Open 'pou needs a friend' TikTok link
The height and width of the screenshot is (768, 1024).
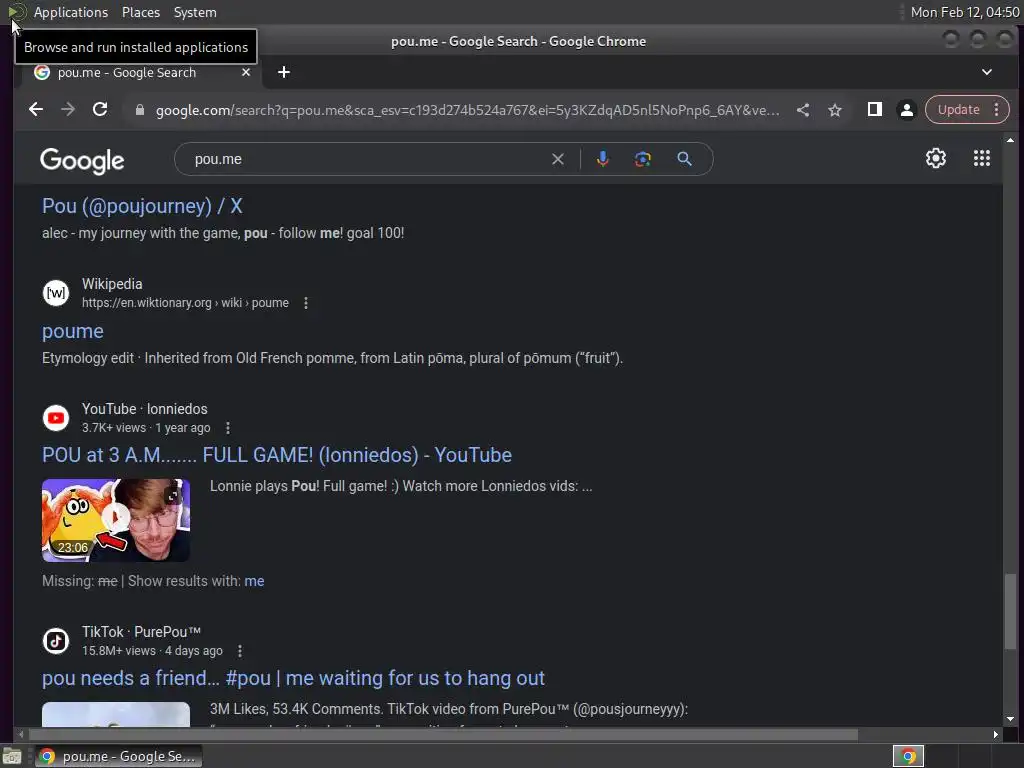click(293, 679)
